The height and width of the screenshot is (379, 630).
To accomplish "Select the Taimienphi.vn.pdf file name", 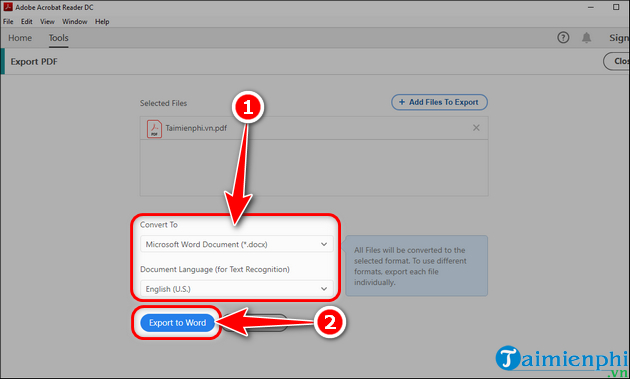I will 196,128.
